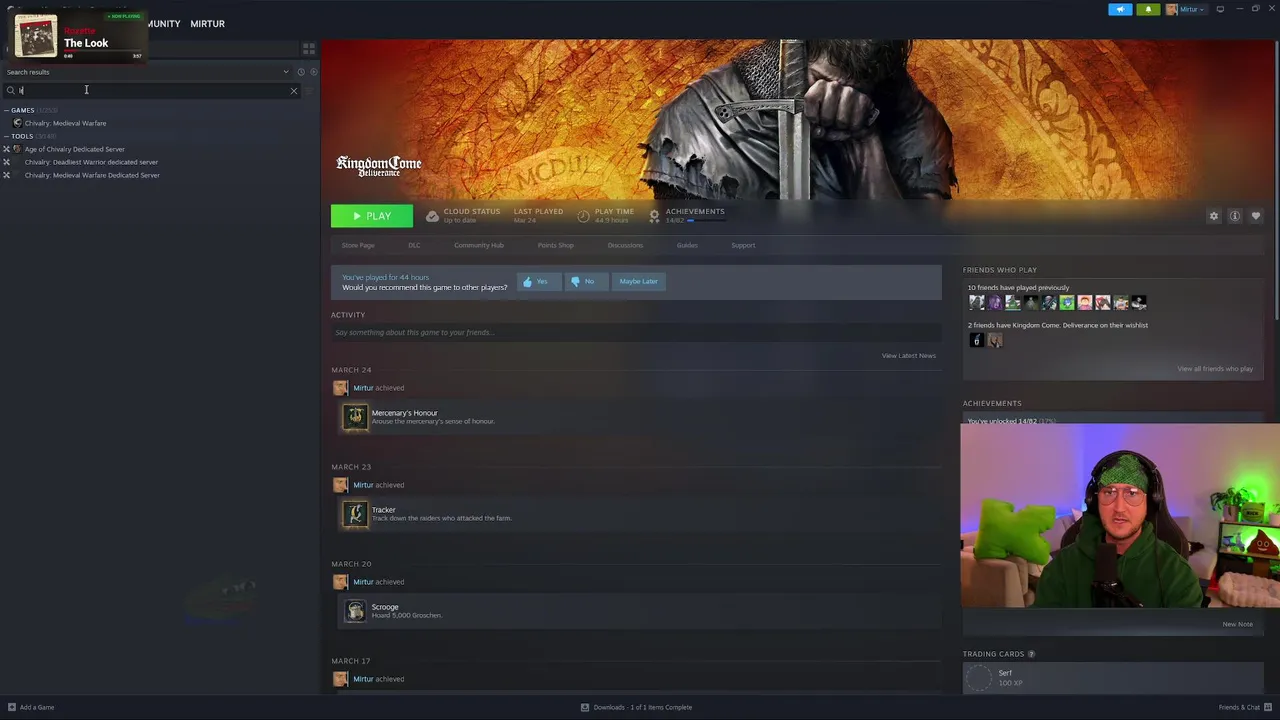This screenshot has width=1280, height=720.
Task: Select Chivalry: Medieval Warfare Dedicated Server
Action: click(92, 175)
